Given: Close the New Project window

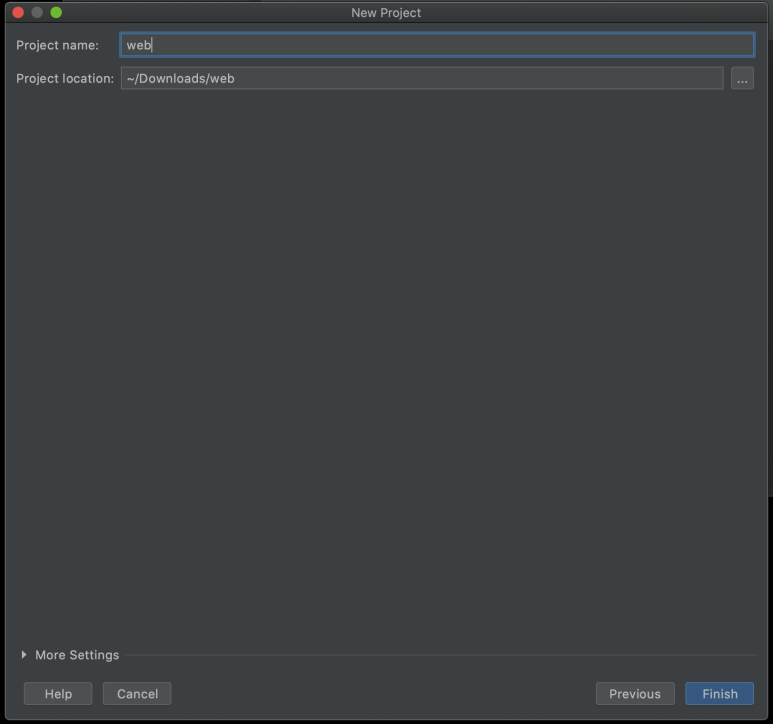Looking at the screenshot, I should (18, 12).
